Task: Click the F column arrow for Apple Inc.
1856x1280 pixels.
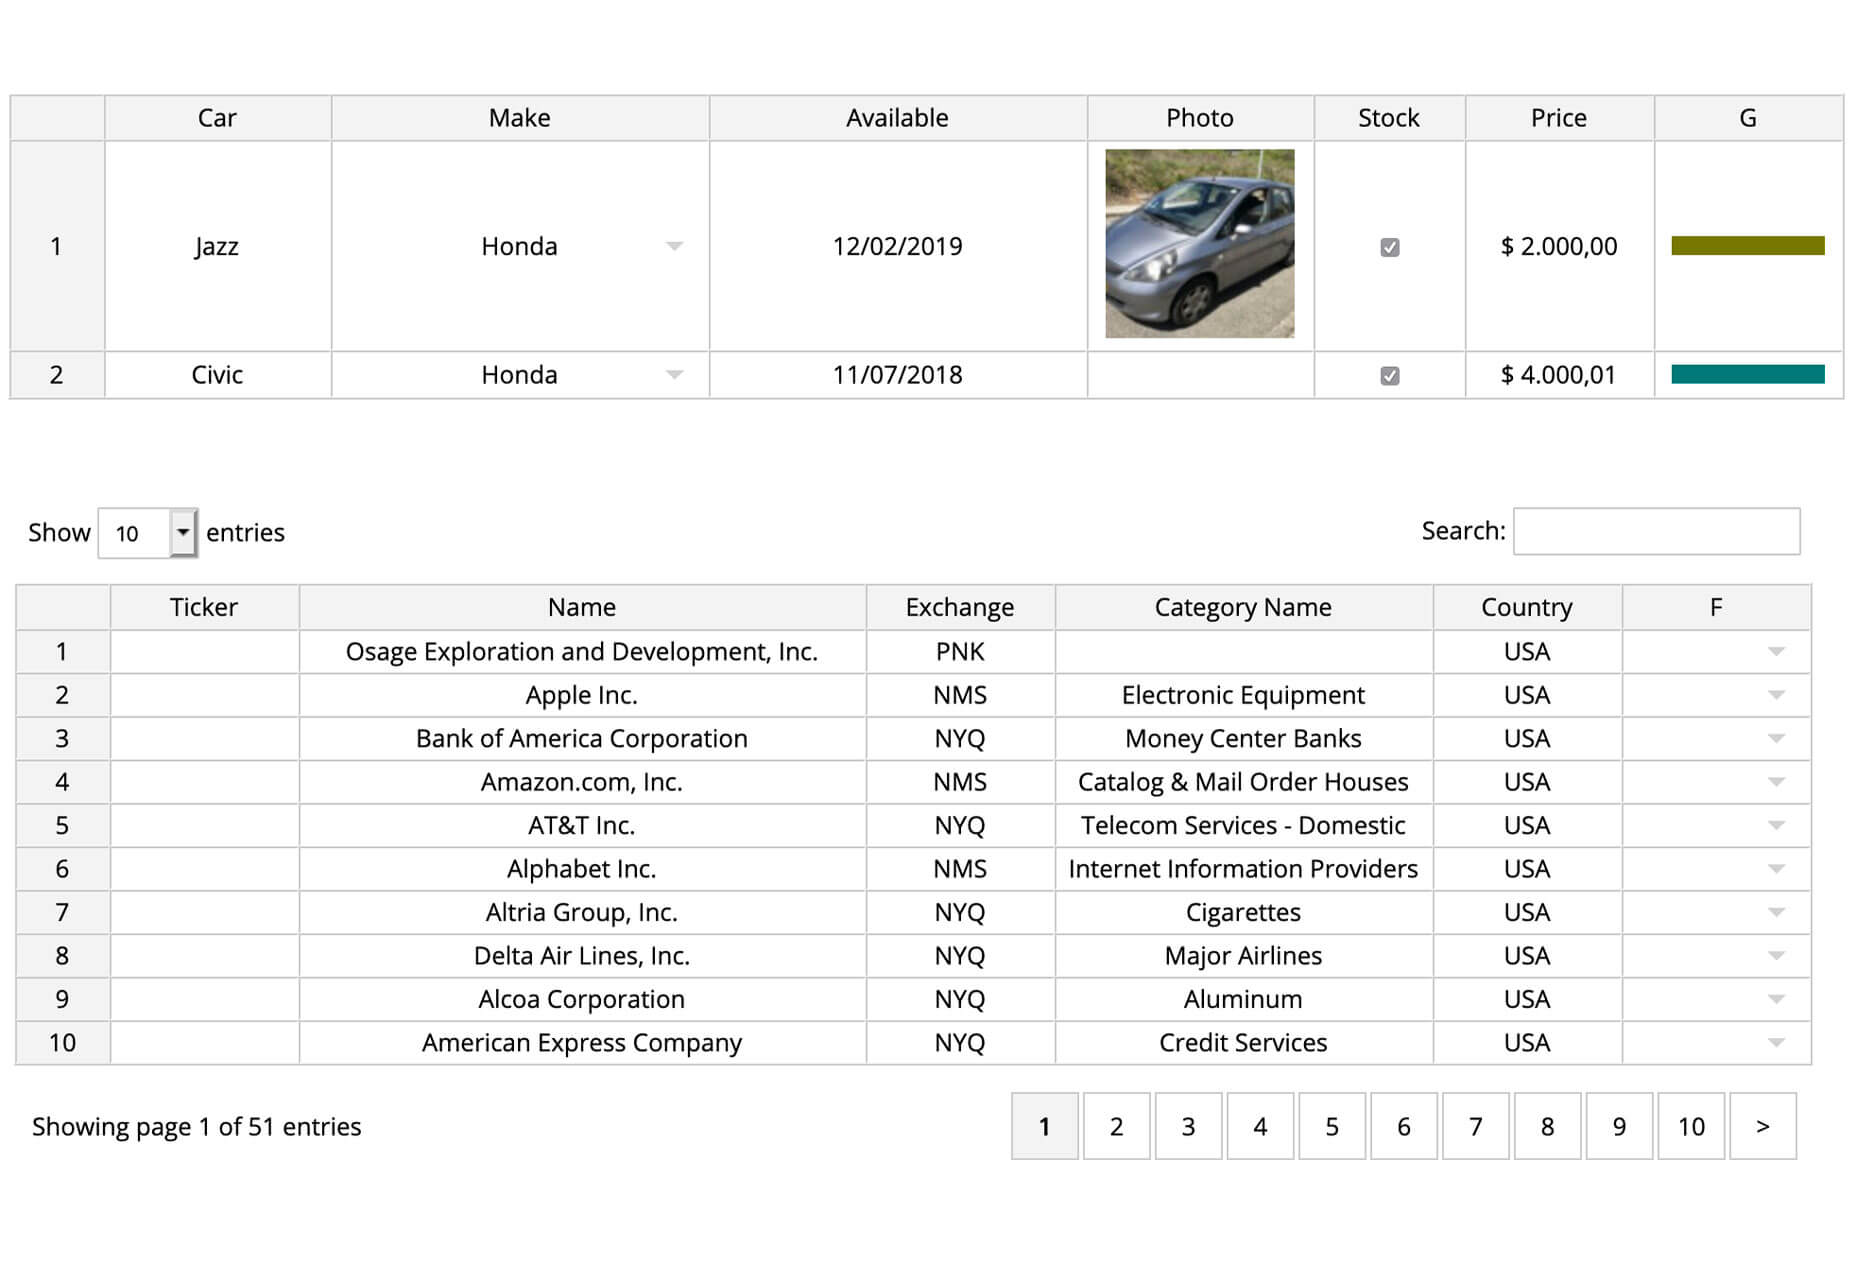Action: click(1776, 695)
